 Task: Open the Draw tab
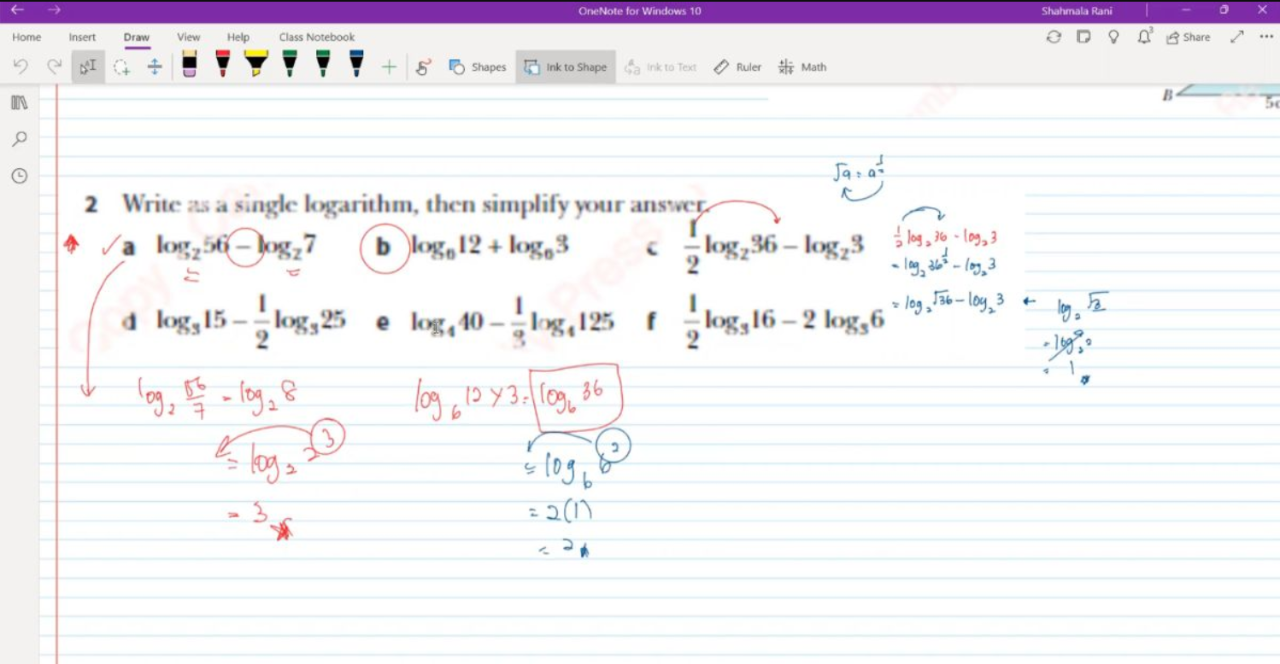click(x=137, y=37)
